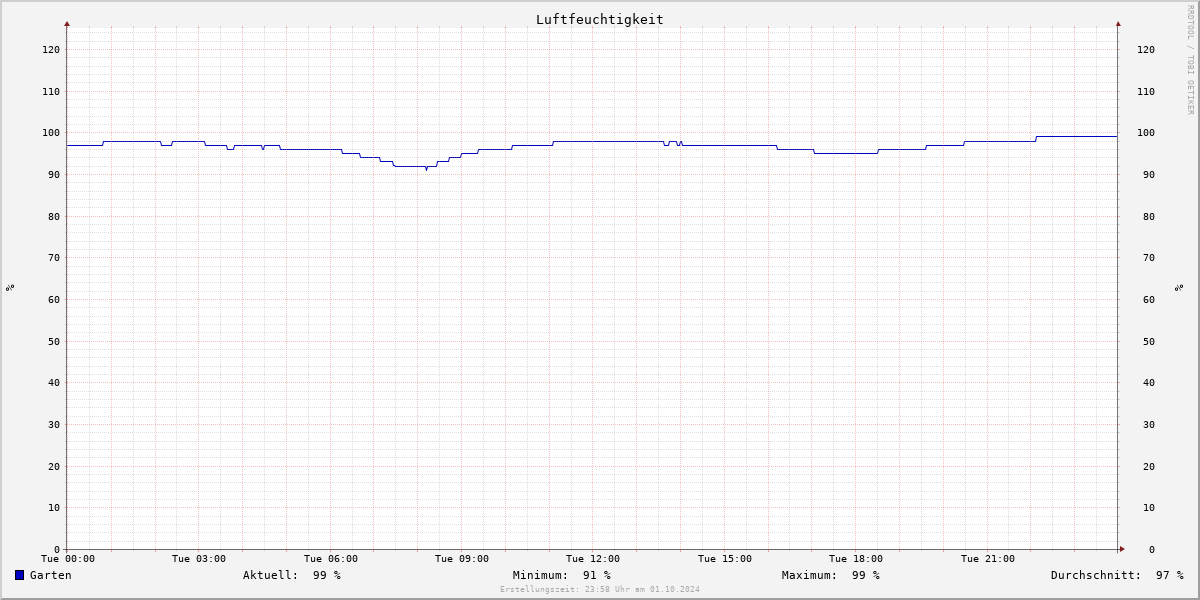The image size is (1200, 600).
Task: Click the Tue 09:00 time axis label
Action: click(x=462, y=559)
